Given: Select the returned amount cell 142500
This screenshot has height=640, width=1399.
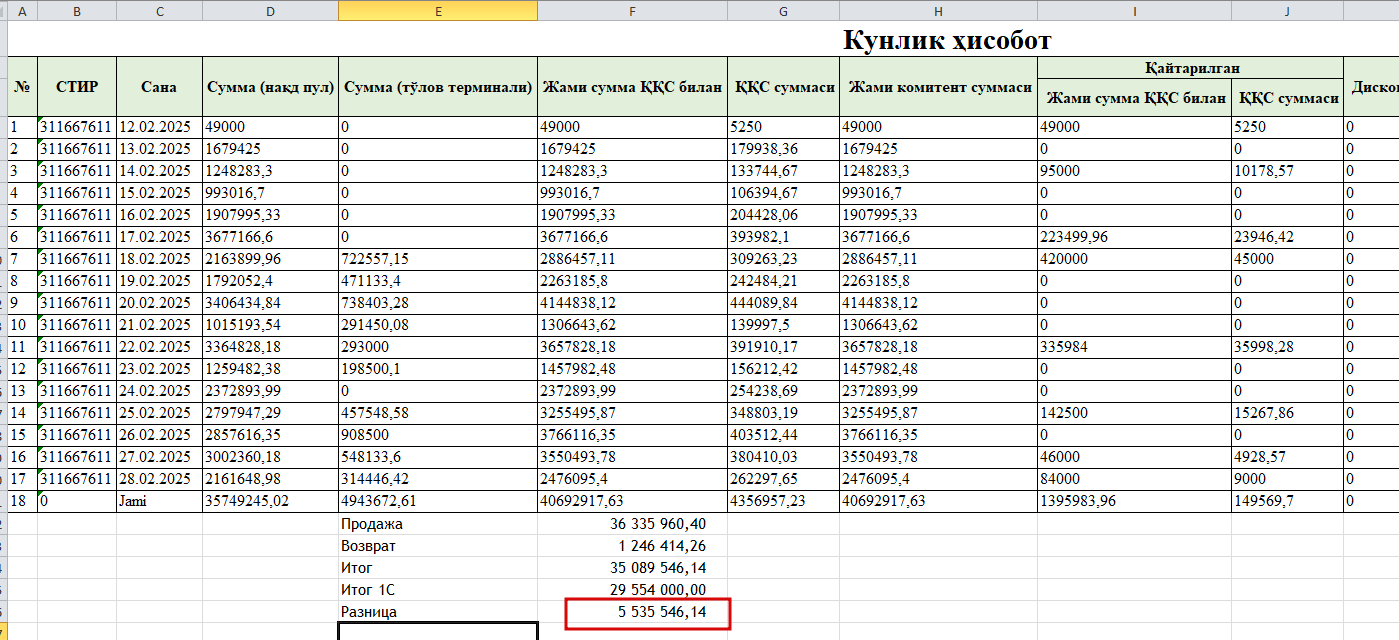Looking at the screenshot, I should pyautogui.click(x=1134, y=413).
